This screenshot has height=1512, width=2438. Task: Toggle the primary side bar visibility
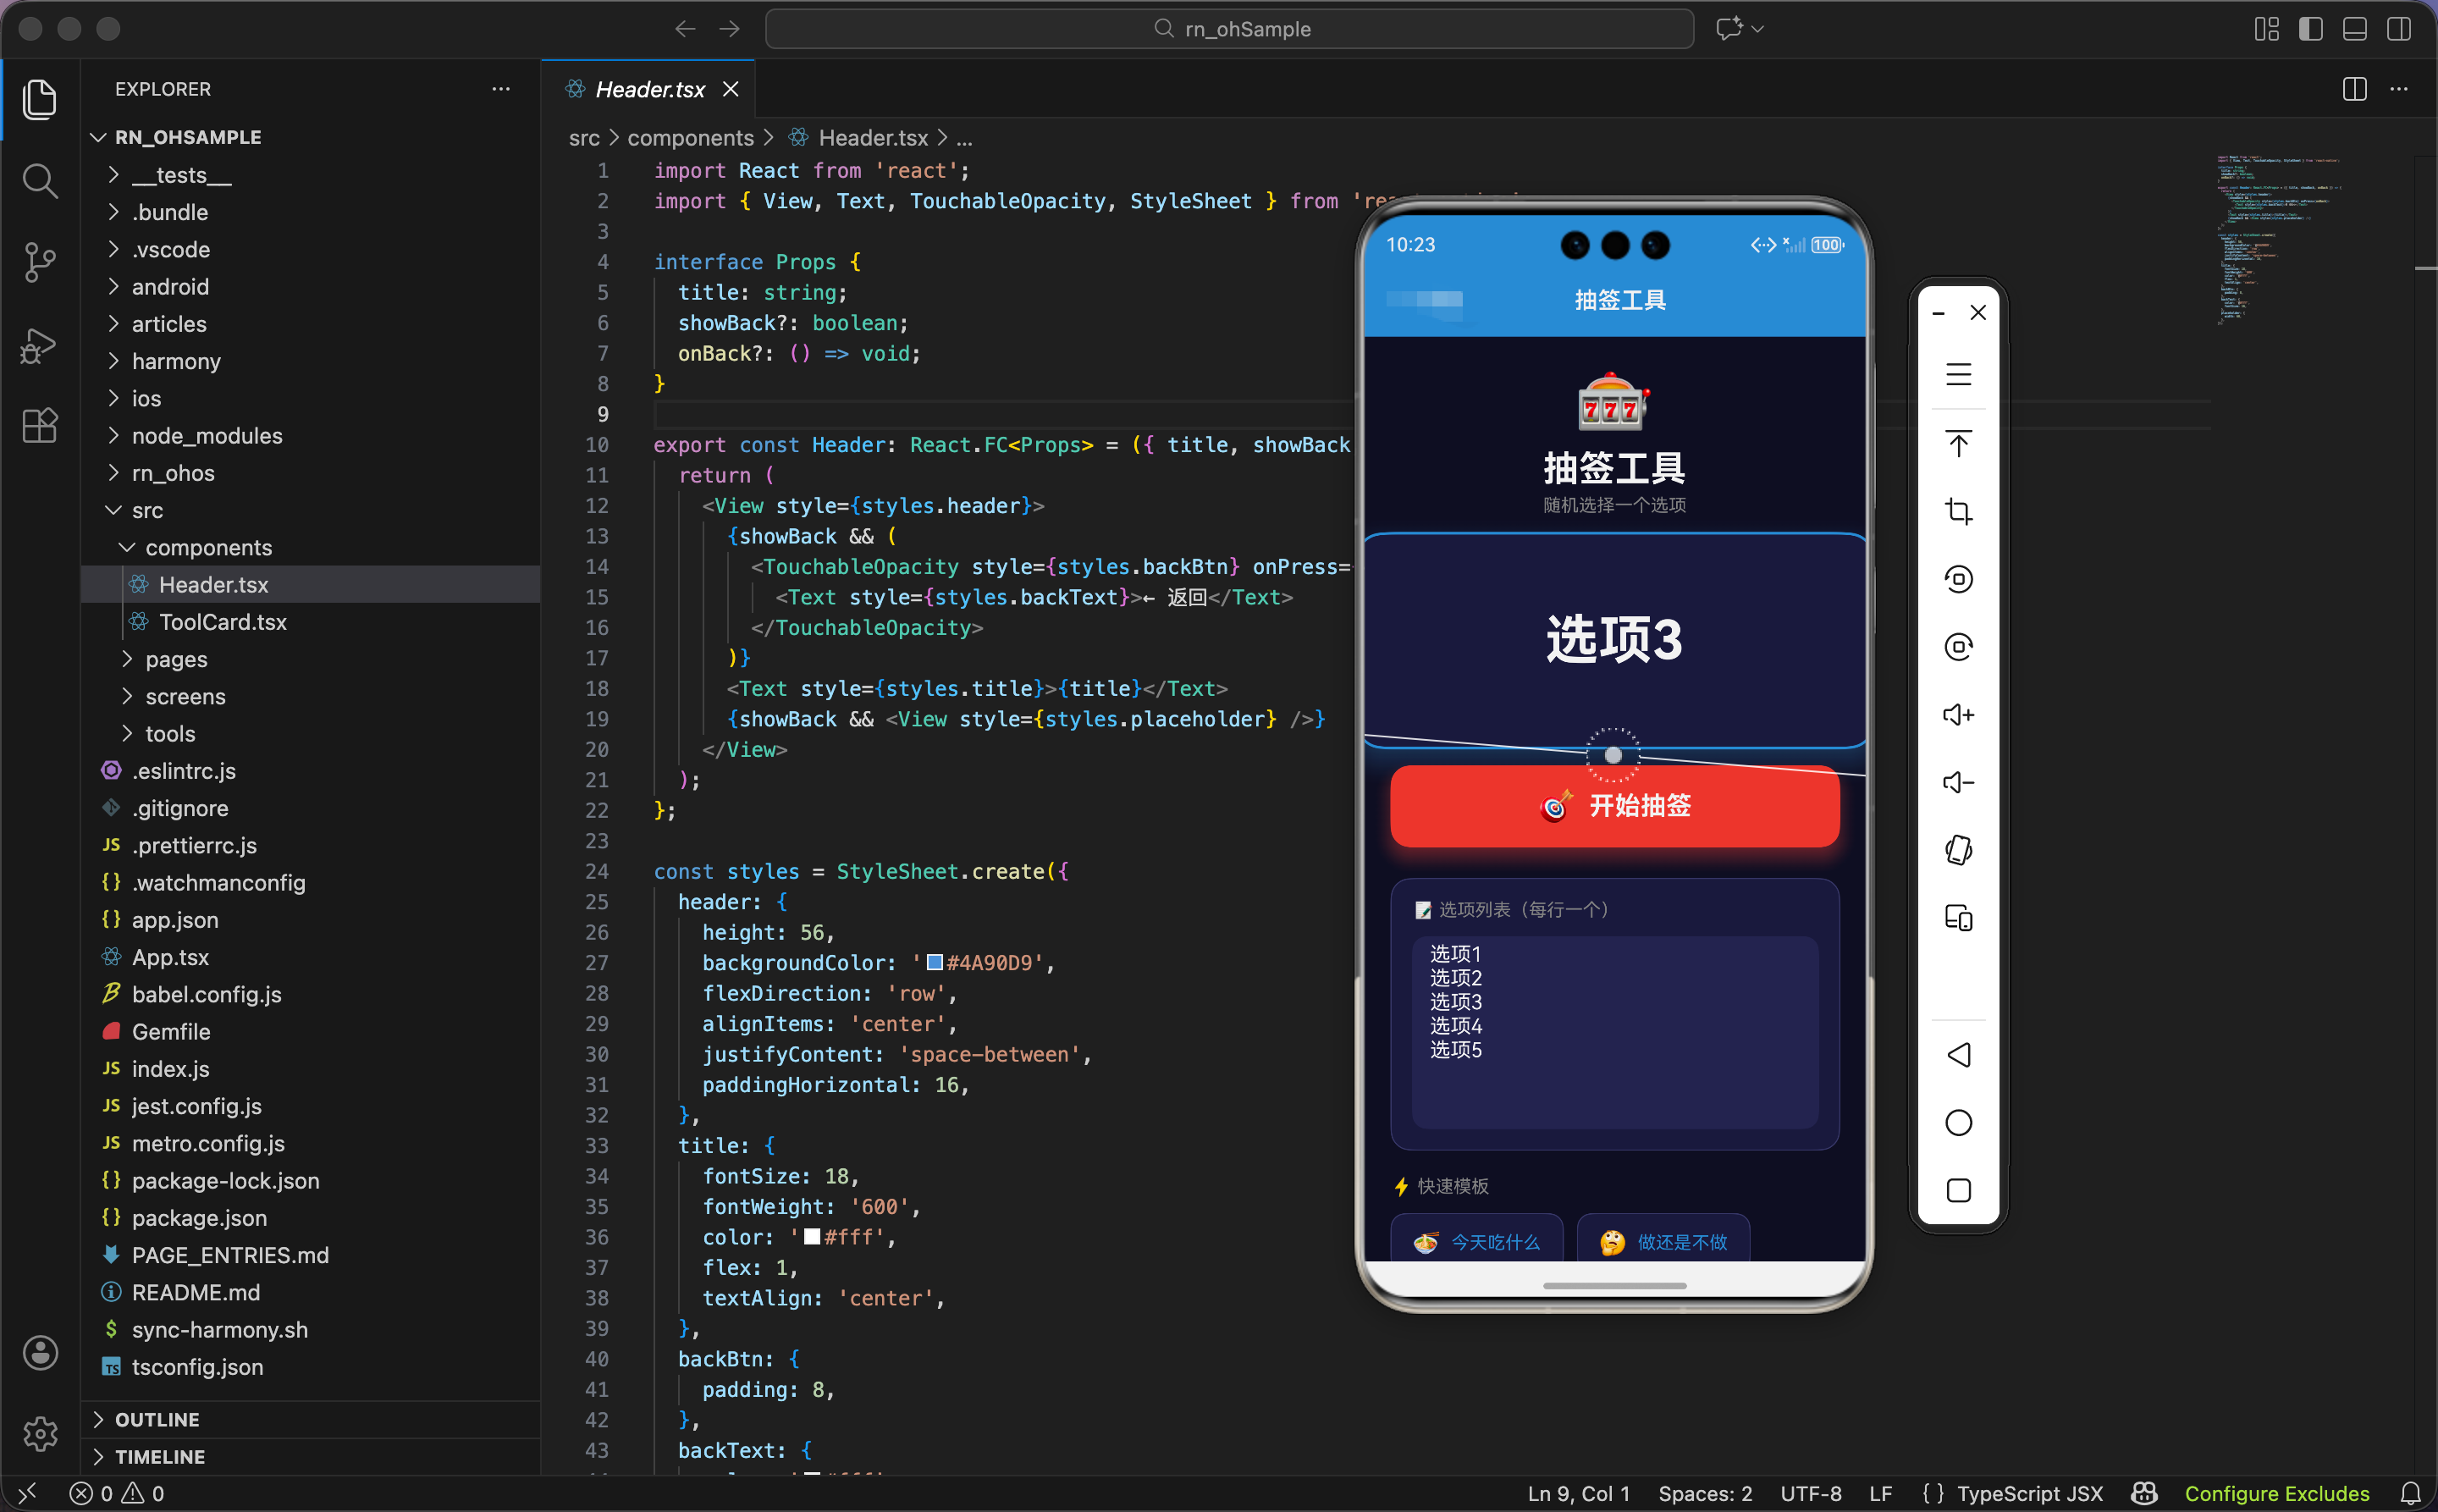pos(2310,29)
